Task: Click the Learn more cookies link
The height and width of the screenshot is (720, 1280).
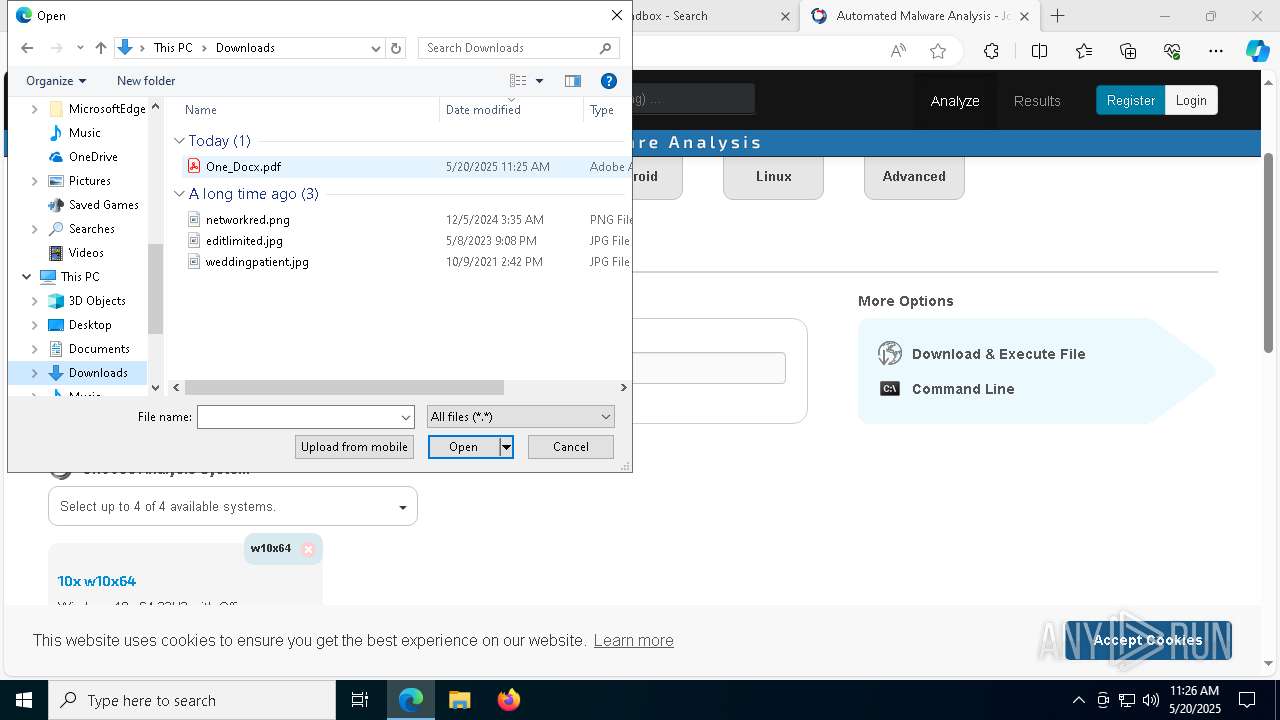Action: [633, 641]
